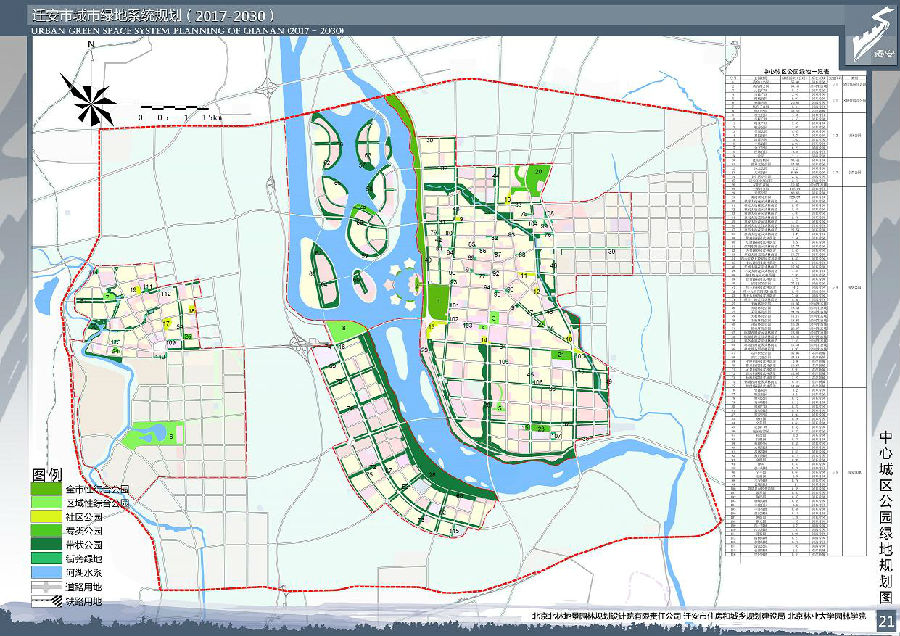The height and width of the screenshot is (636, 900).
Task: Click the dark green citywide park swatch
Action: click(x=47, y=491)
